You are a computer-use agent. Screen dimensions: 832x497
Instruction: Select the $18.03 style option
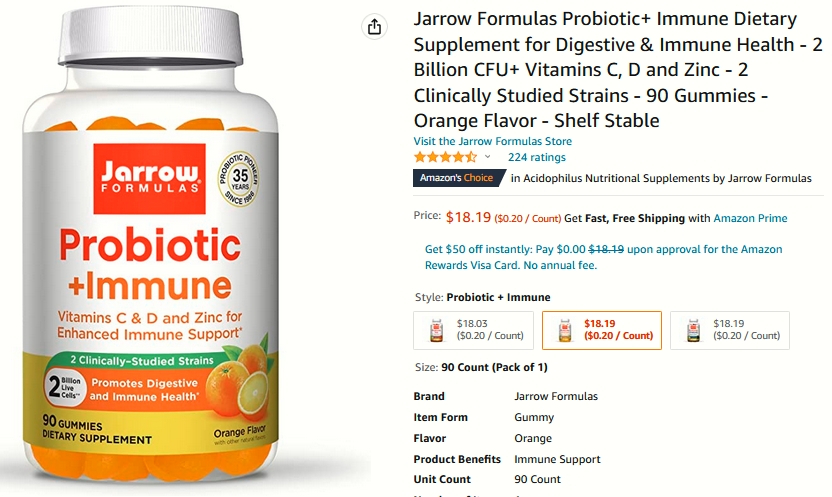[473, 330]
